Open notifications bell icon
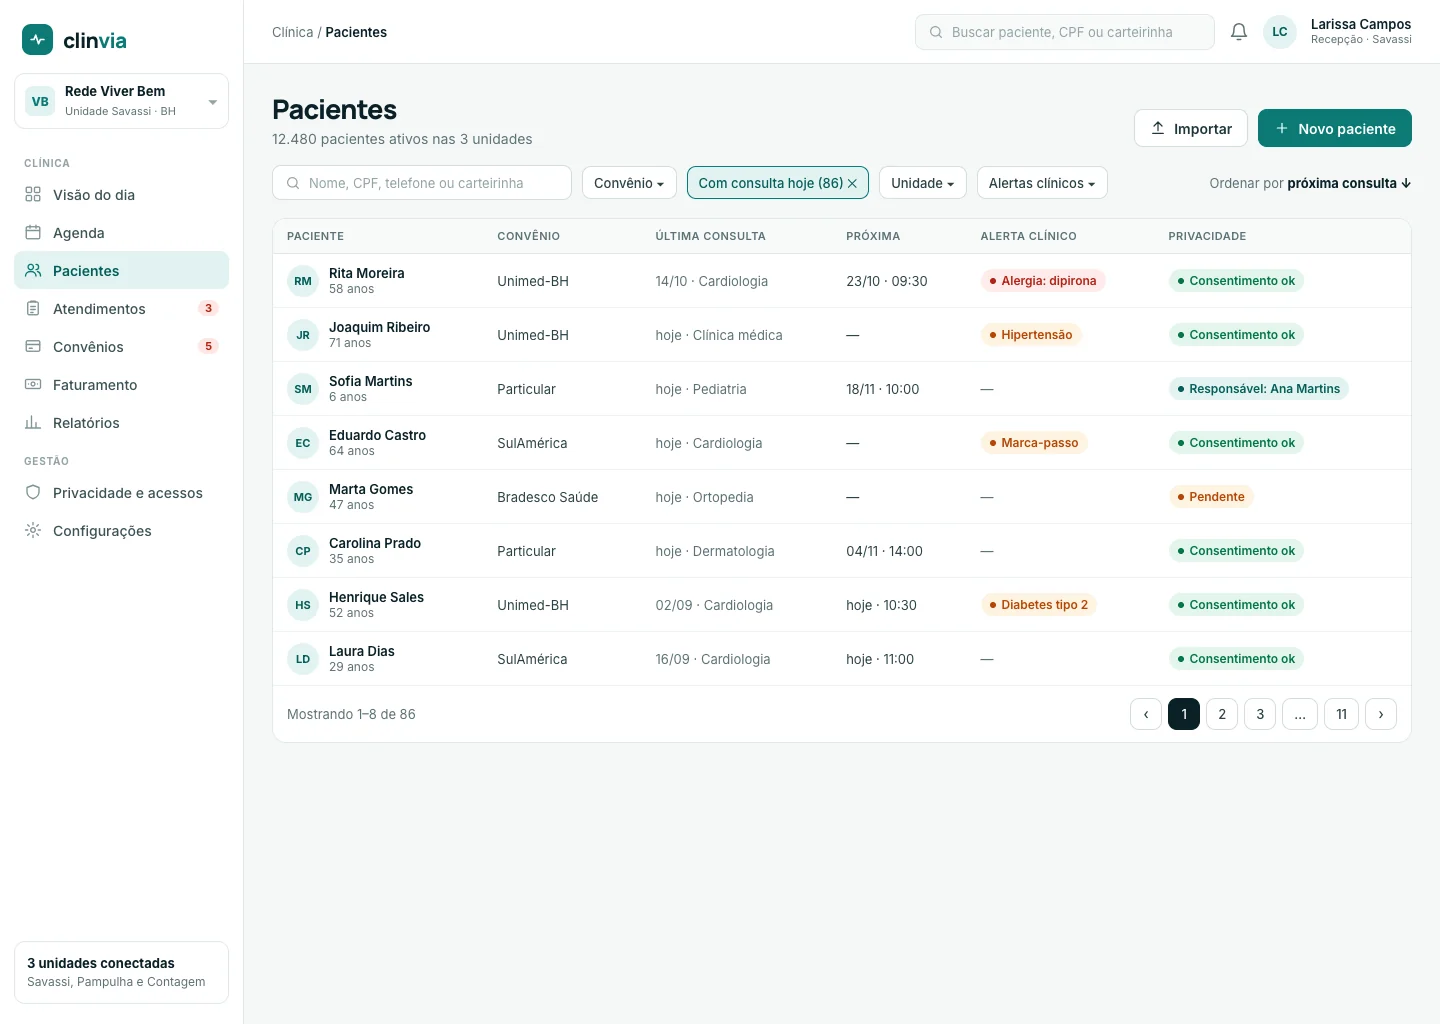This screenshot has height=1024, width=1440. coord(1239,32)
